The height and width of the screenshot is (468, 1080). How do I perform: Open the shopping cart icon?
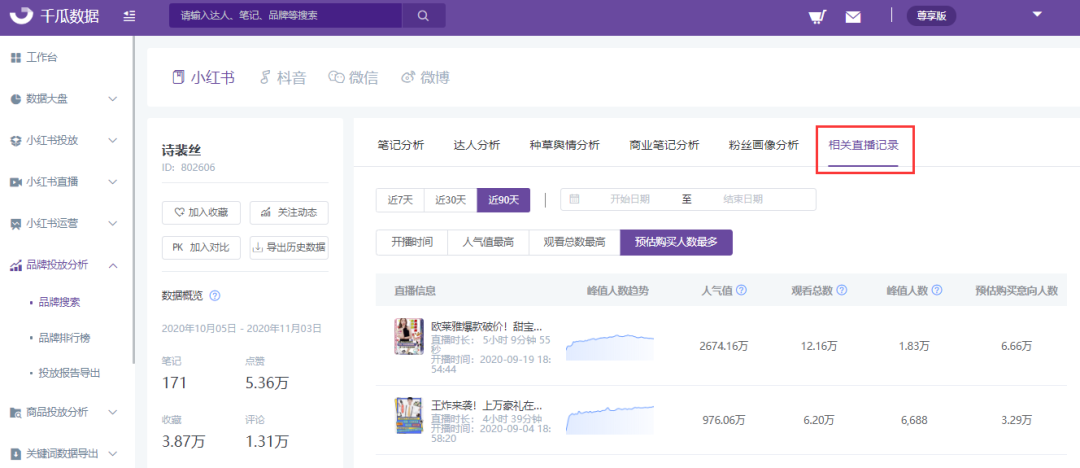(817, 16)
